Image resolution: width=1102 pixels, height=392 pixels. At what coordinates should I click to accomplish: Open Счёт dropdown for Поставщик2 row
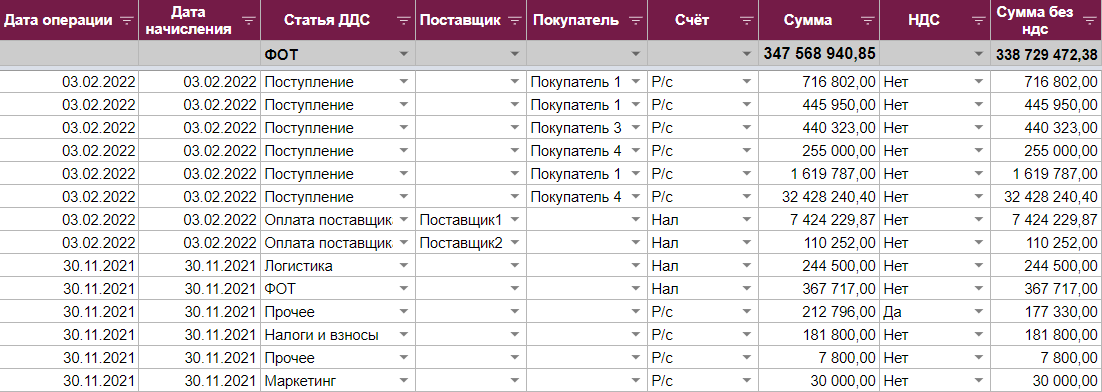(x=746, y=243)
